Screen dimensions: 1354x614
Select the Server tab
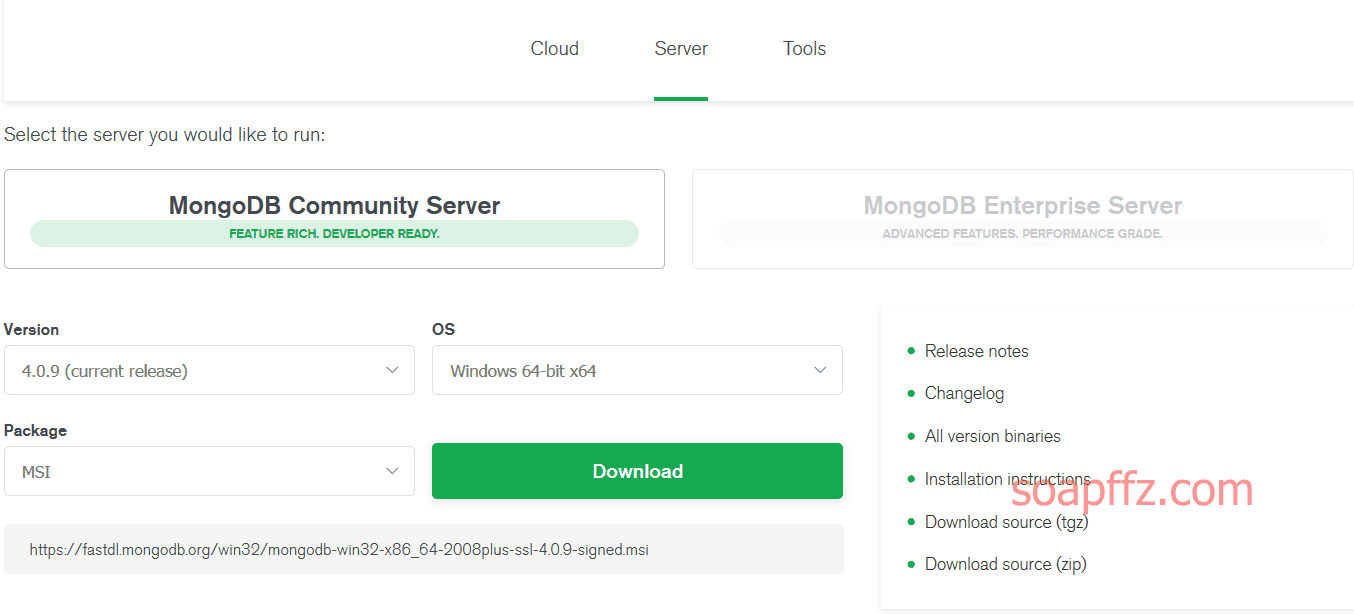[x=681, y=48]
